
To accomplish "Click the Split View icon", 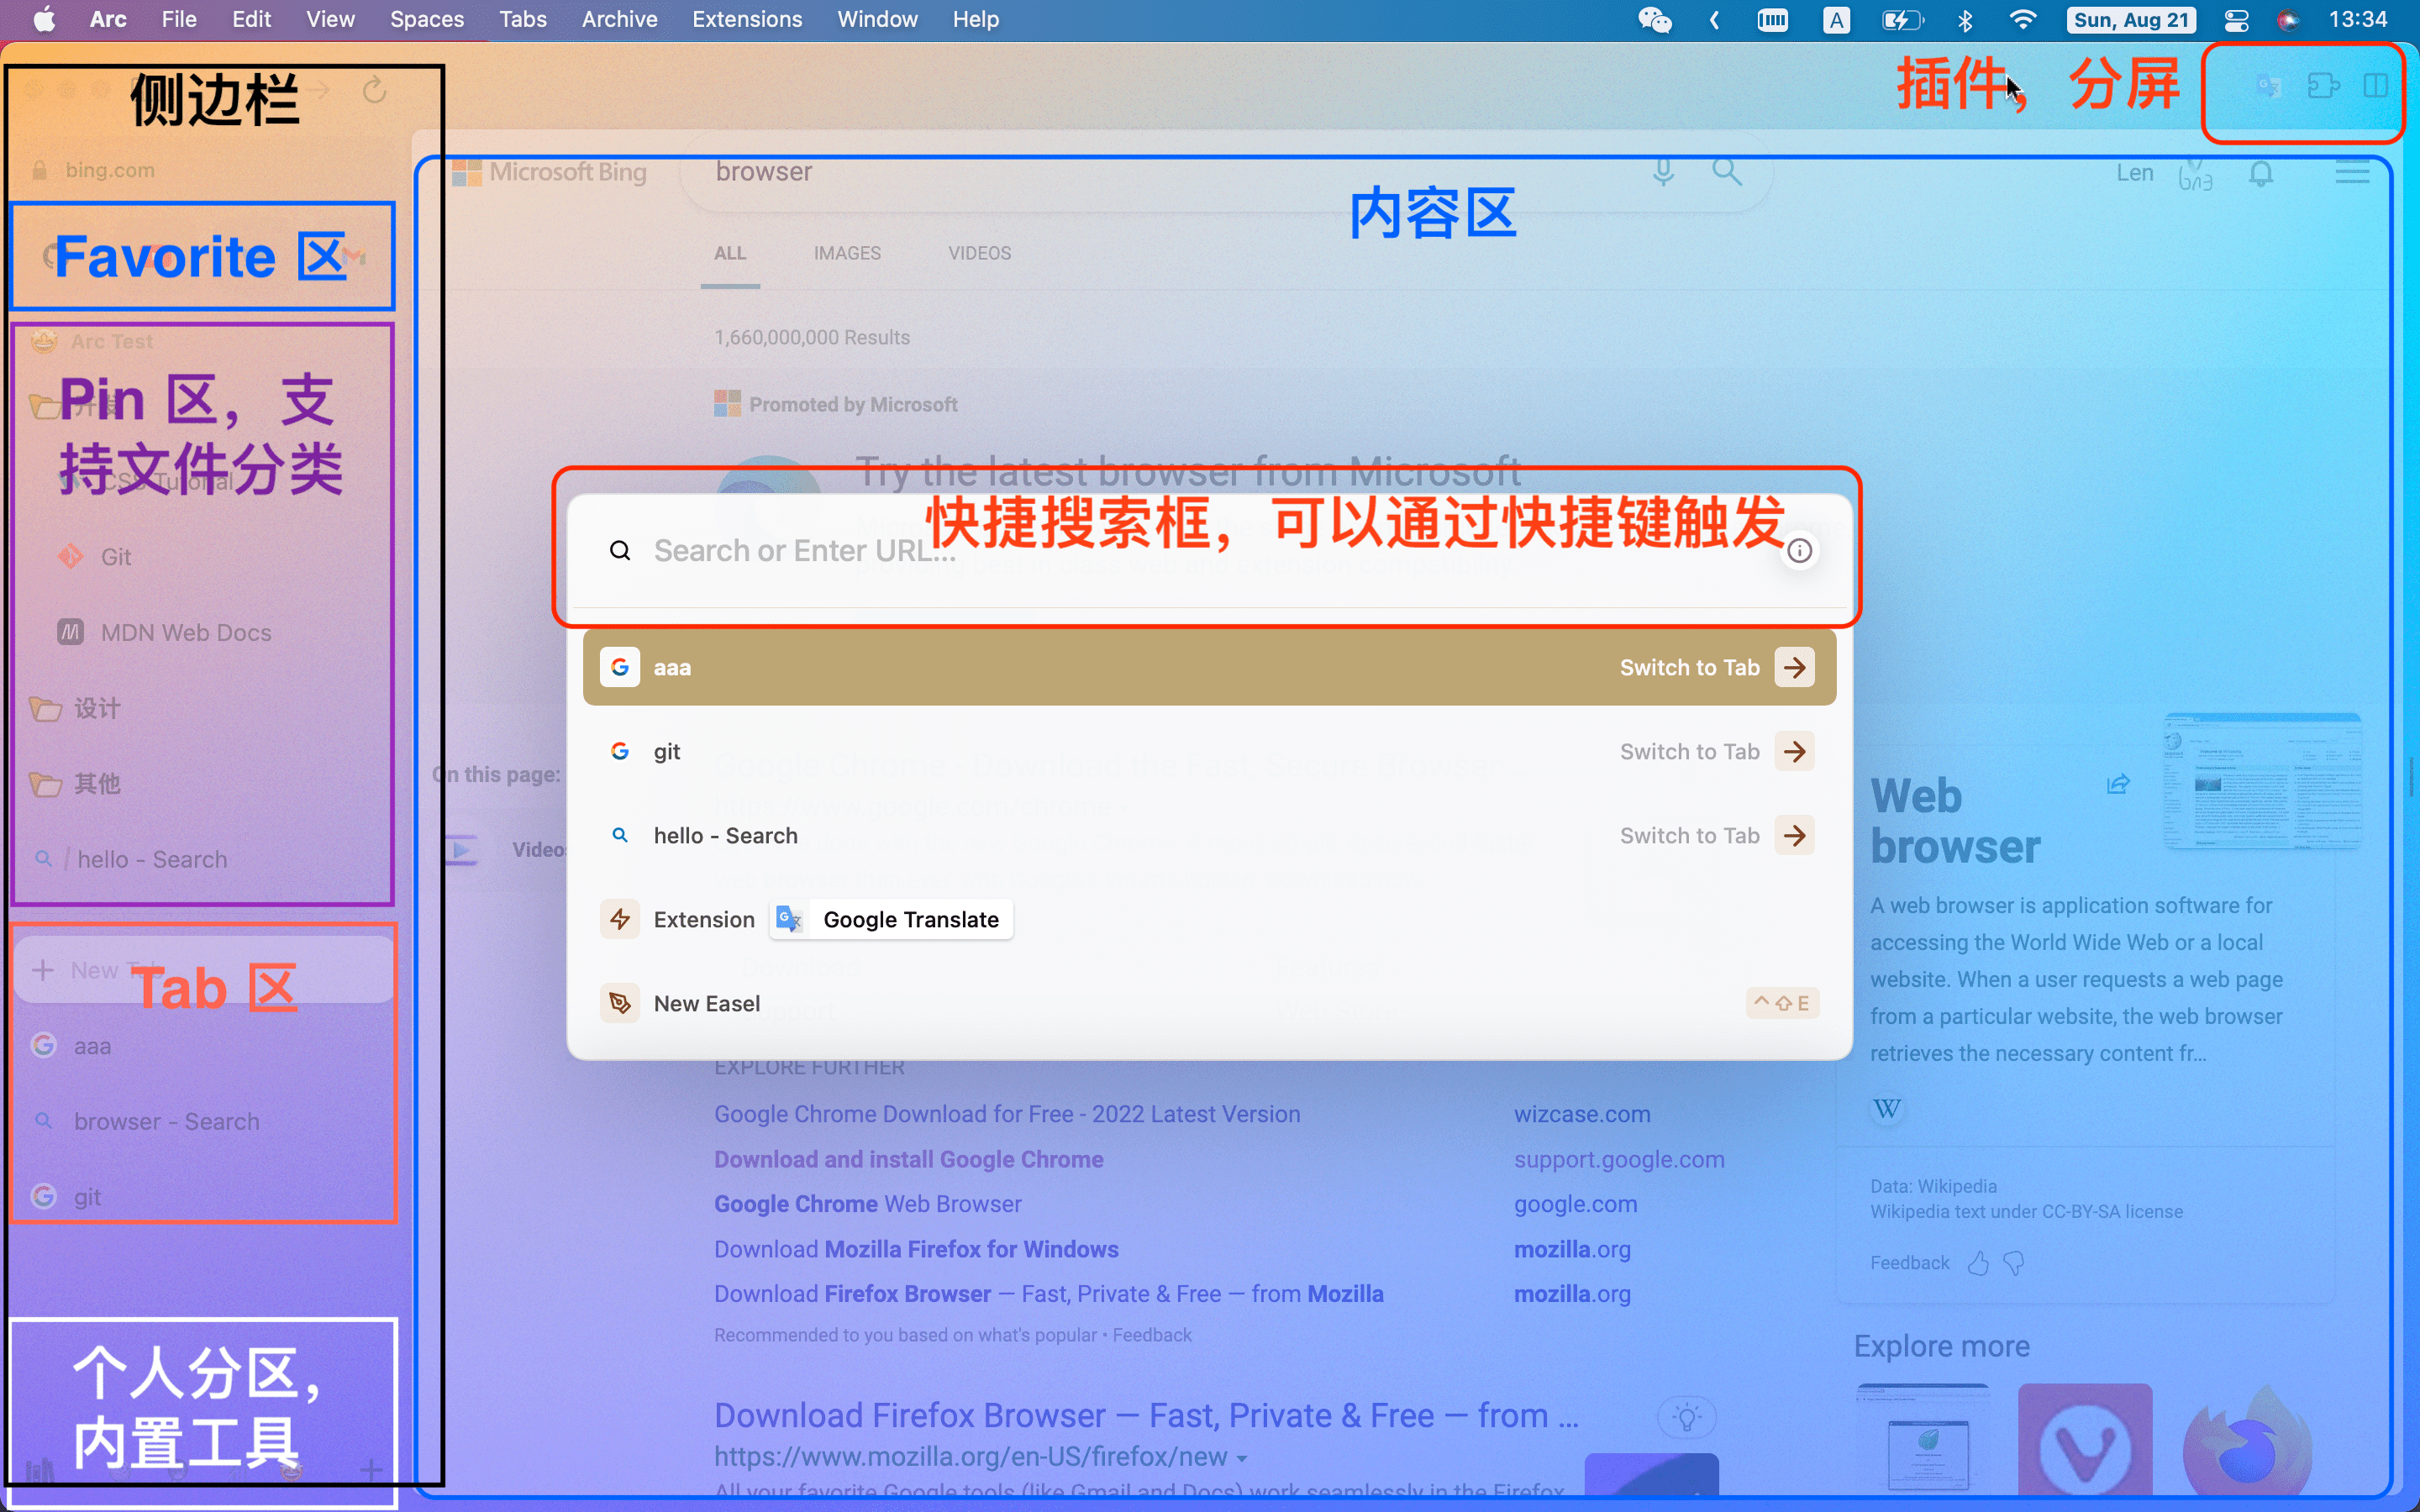I will (x=2376, y=86).
